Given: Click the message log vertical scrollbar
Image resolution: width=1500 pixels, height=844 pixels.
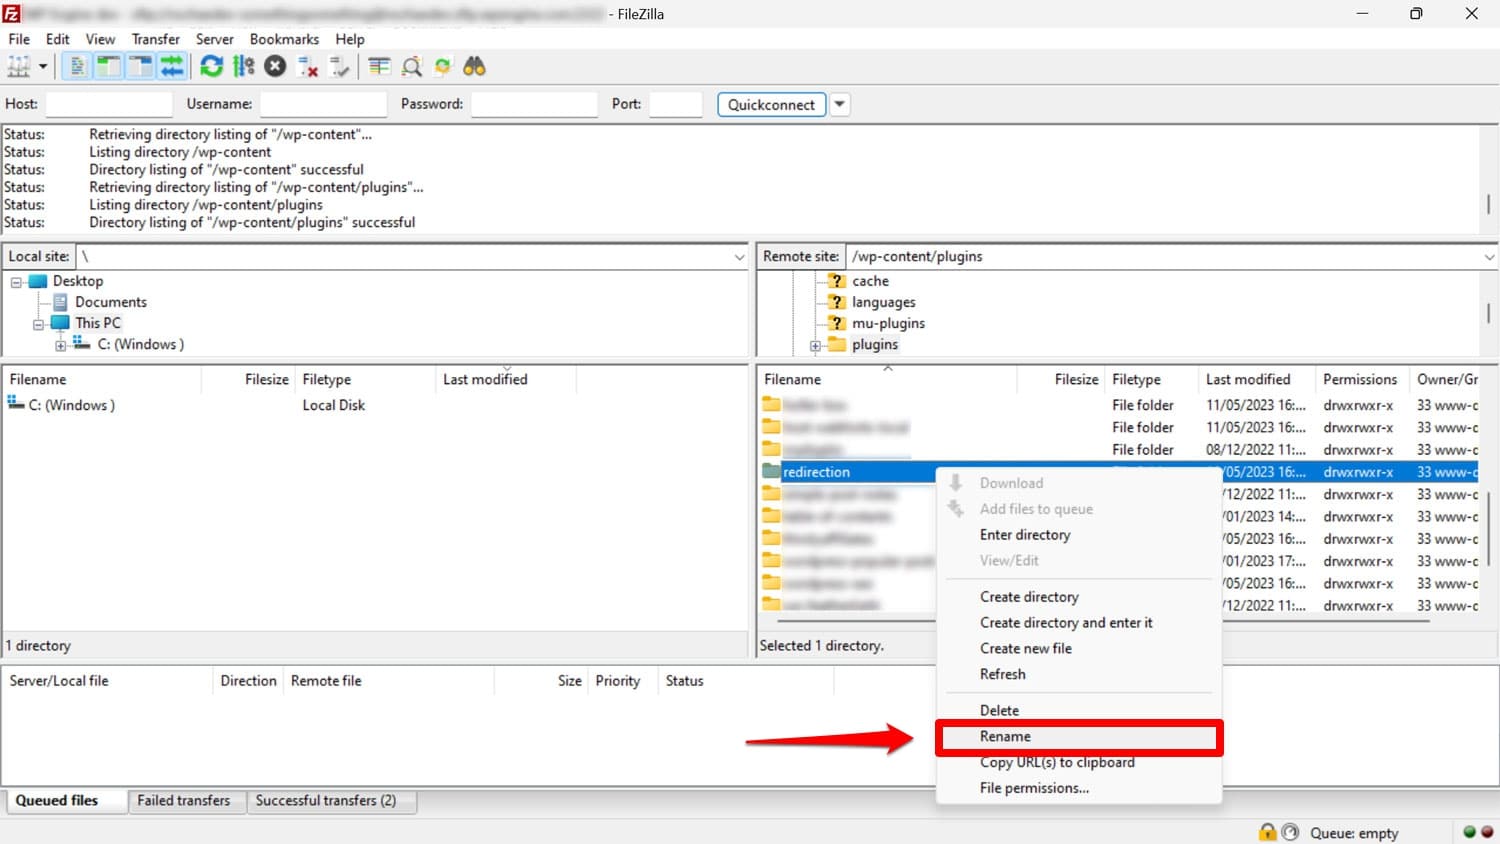Looking at the screenshot, I should [x=1488, y=204].
